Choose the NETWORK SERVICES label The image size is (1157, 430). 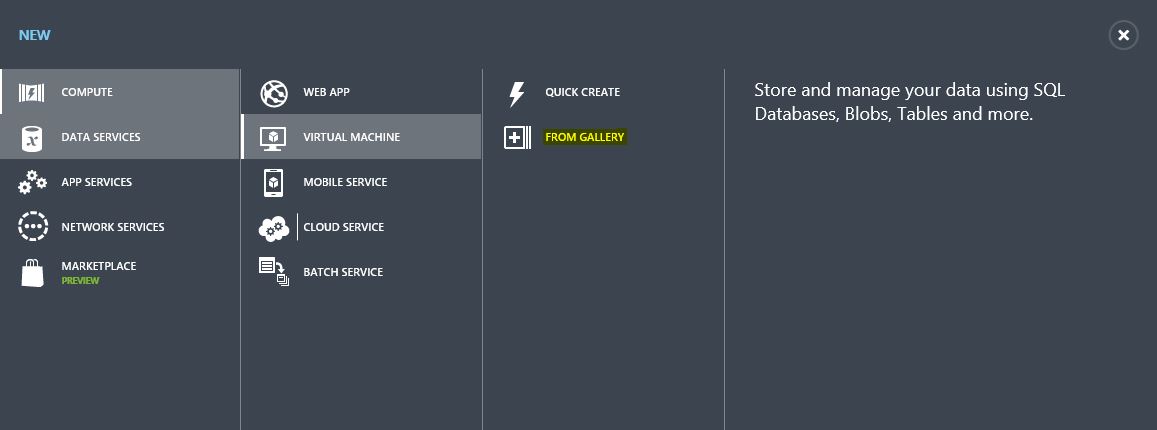(113, 227)
